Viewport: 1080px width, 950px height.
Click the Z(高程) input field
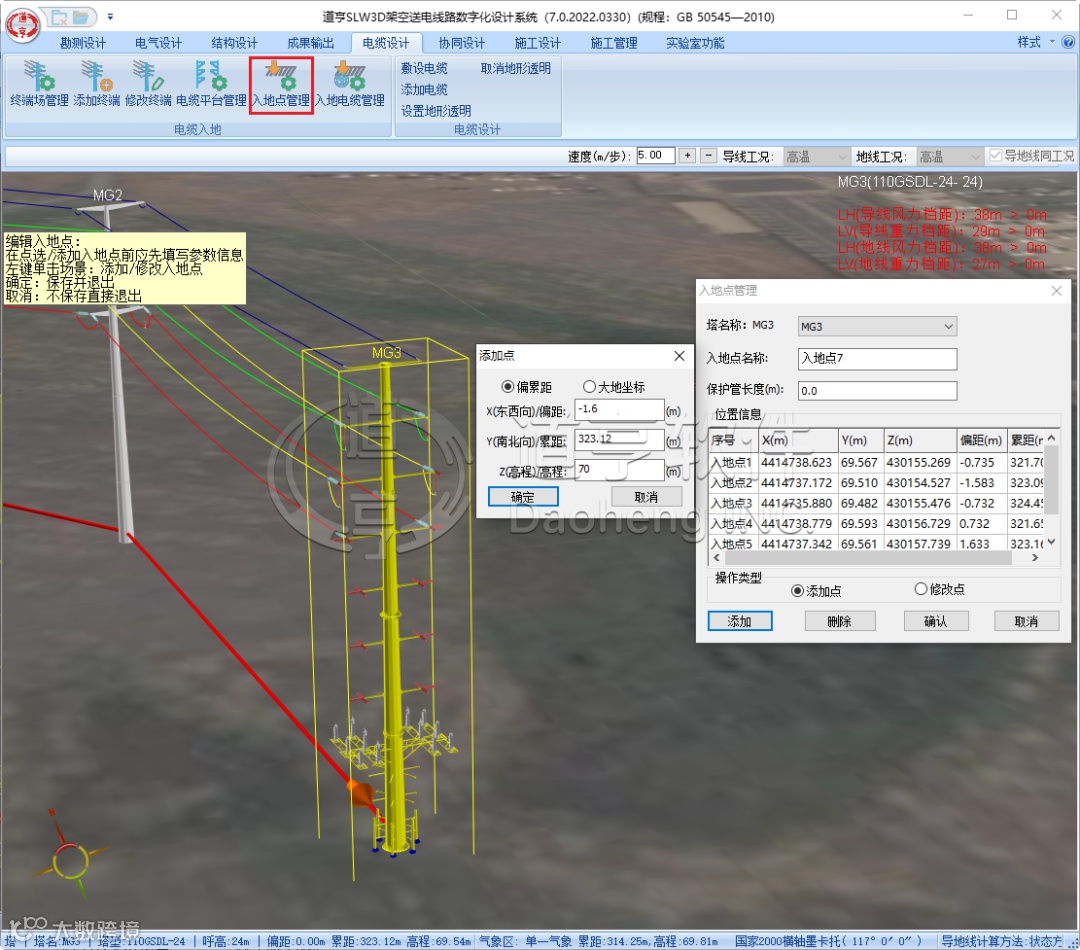(619, 470)
